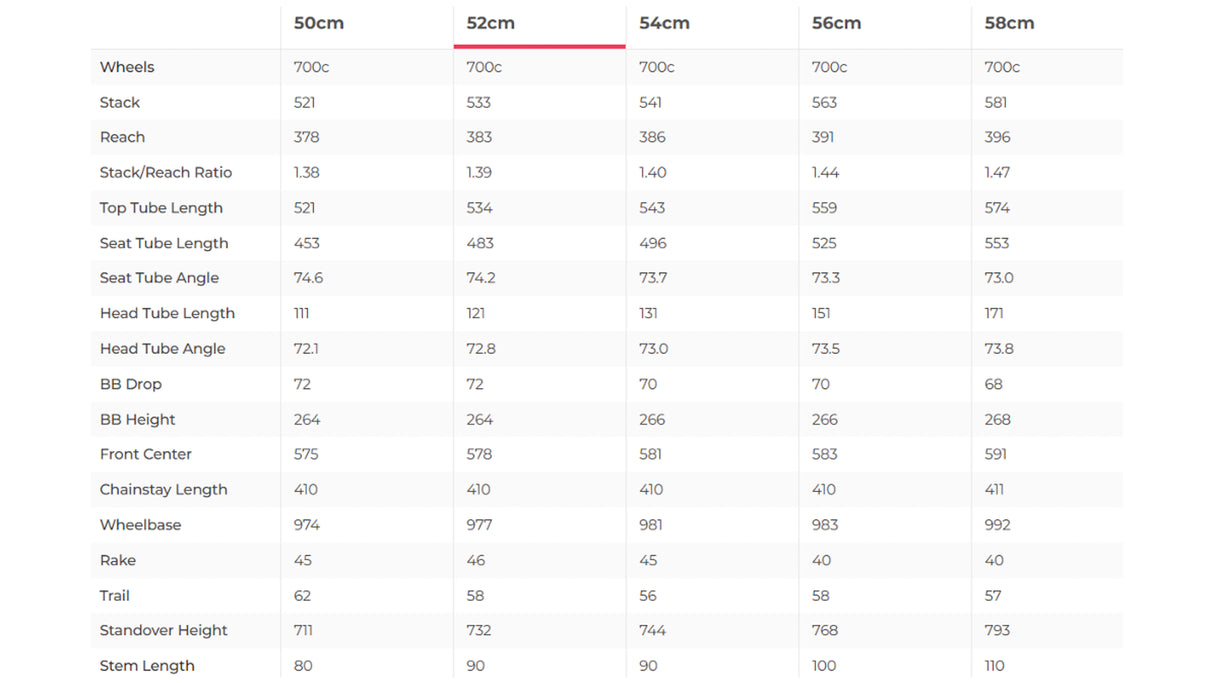
Task: Click the Wheelbase row label
Action: pos(140,525)
